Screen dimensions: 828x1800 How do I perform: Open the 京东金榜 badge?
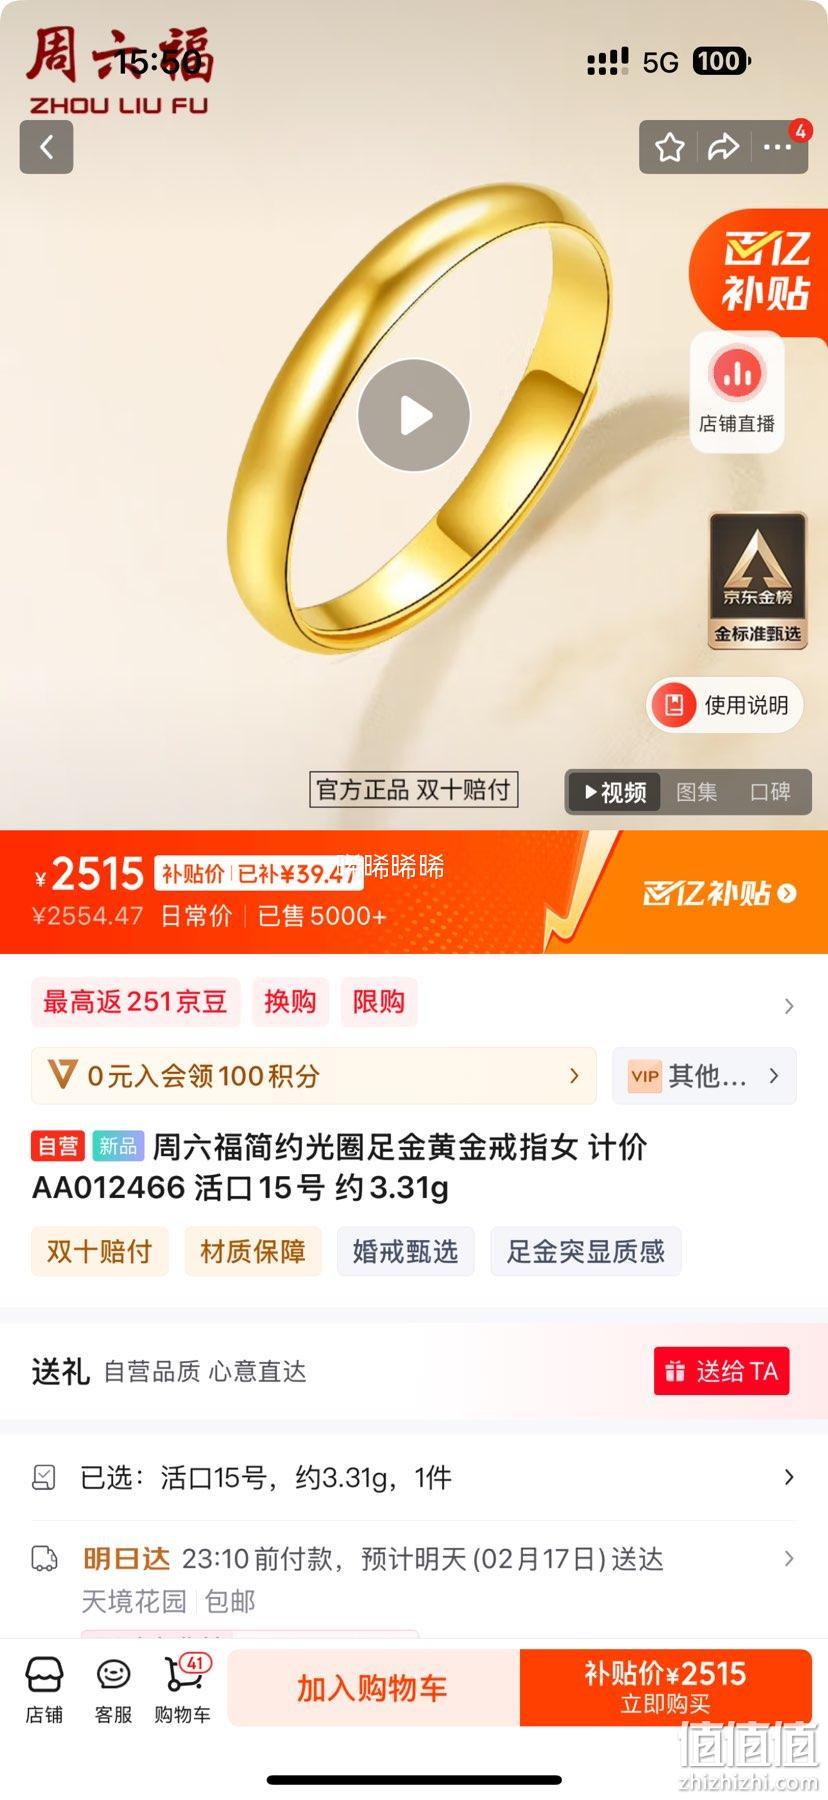[x=757, y=581]
